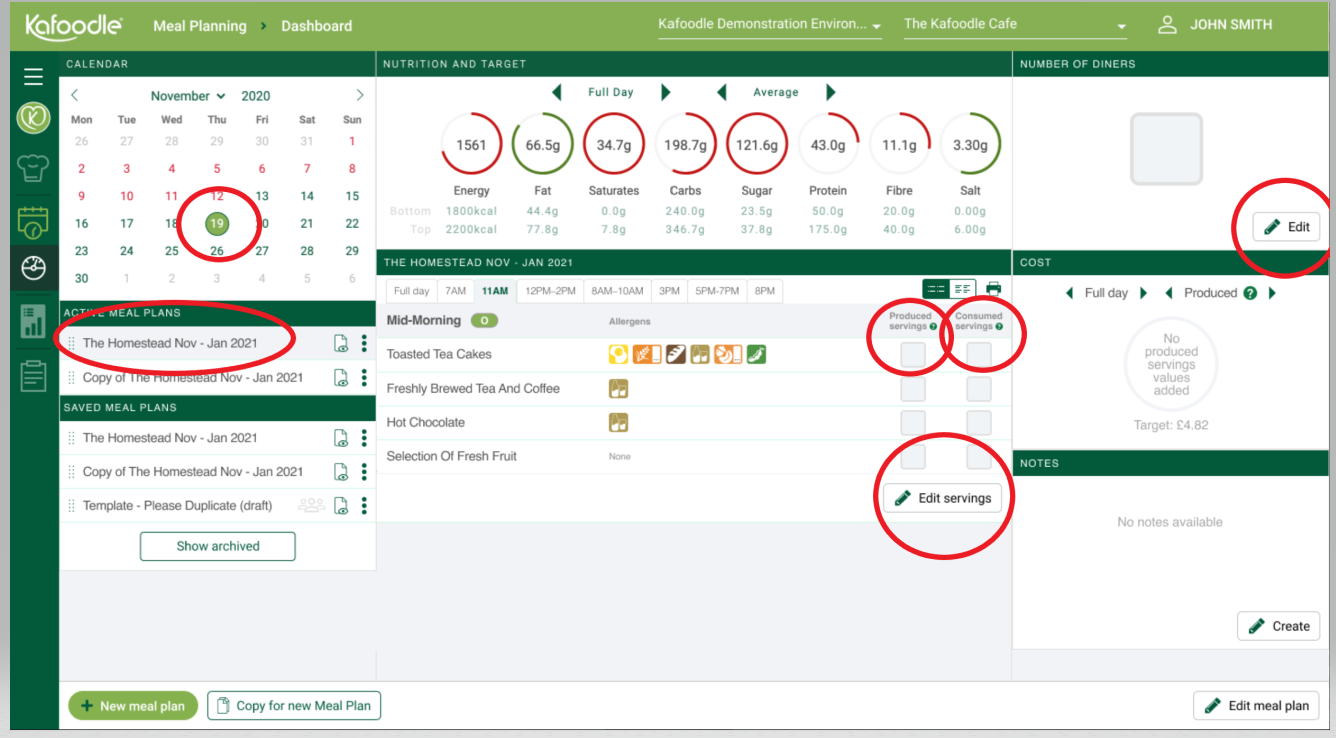Click milk allergen icon for Hot Chocolate
Viewport: 1336px width, 738px height.
(619, 422)
